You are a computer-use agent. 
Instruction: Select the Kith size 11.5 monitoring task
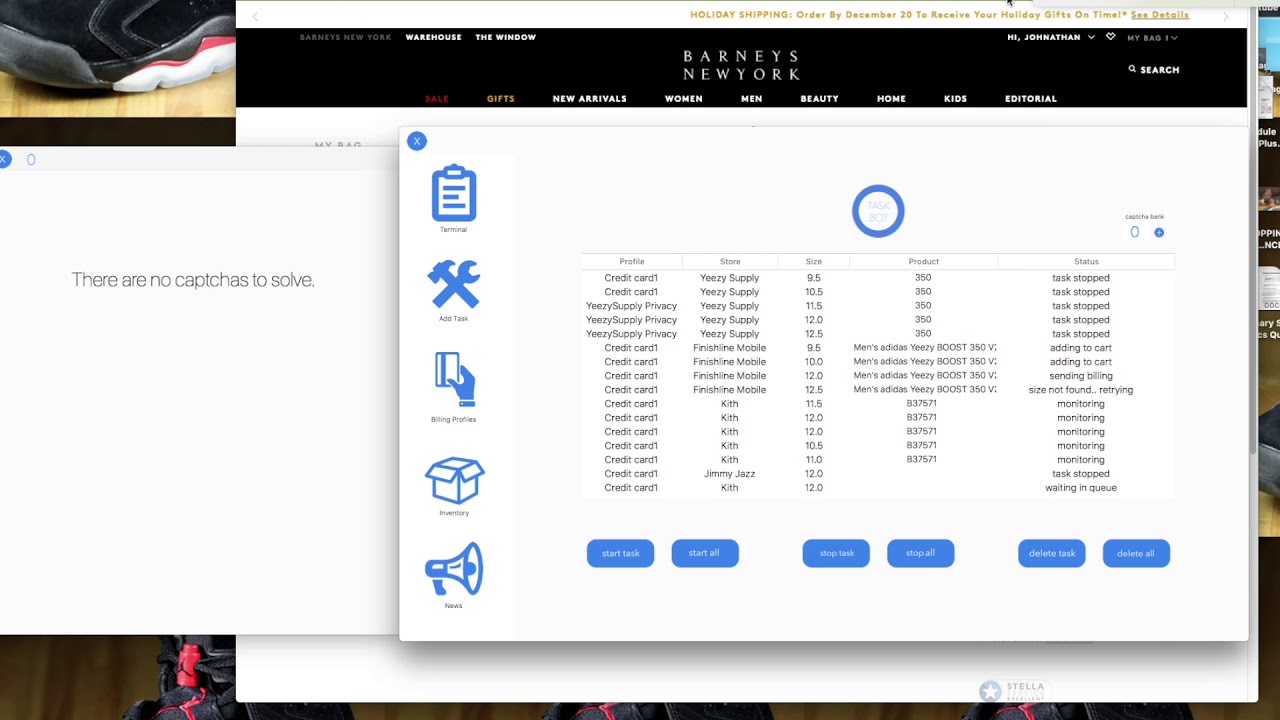[878, 404]
